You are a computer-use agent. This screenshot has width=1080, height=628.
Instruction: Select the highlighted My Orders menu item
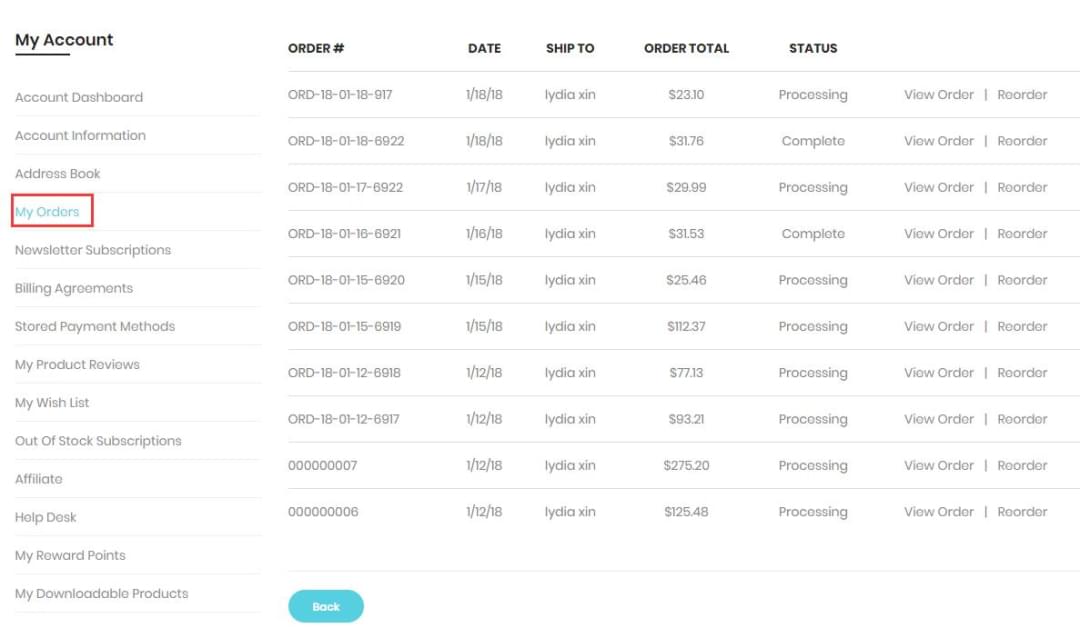47,211
